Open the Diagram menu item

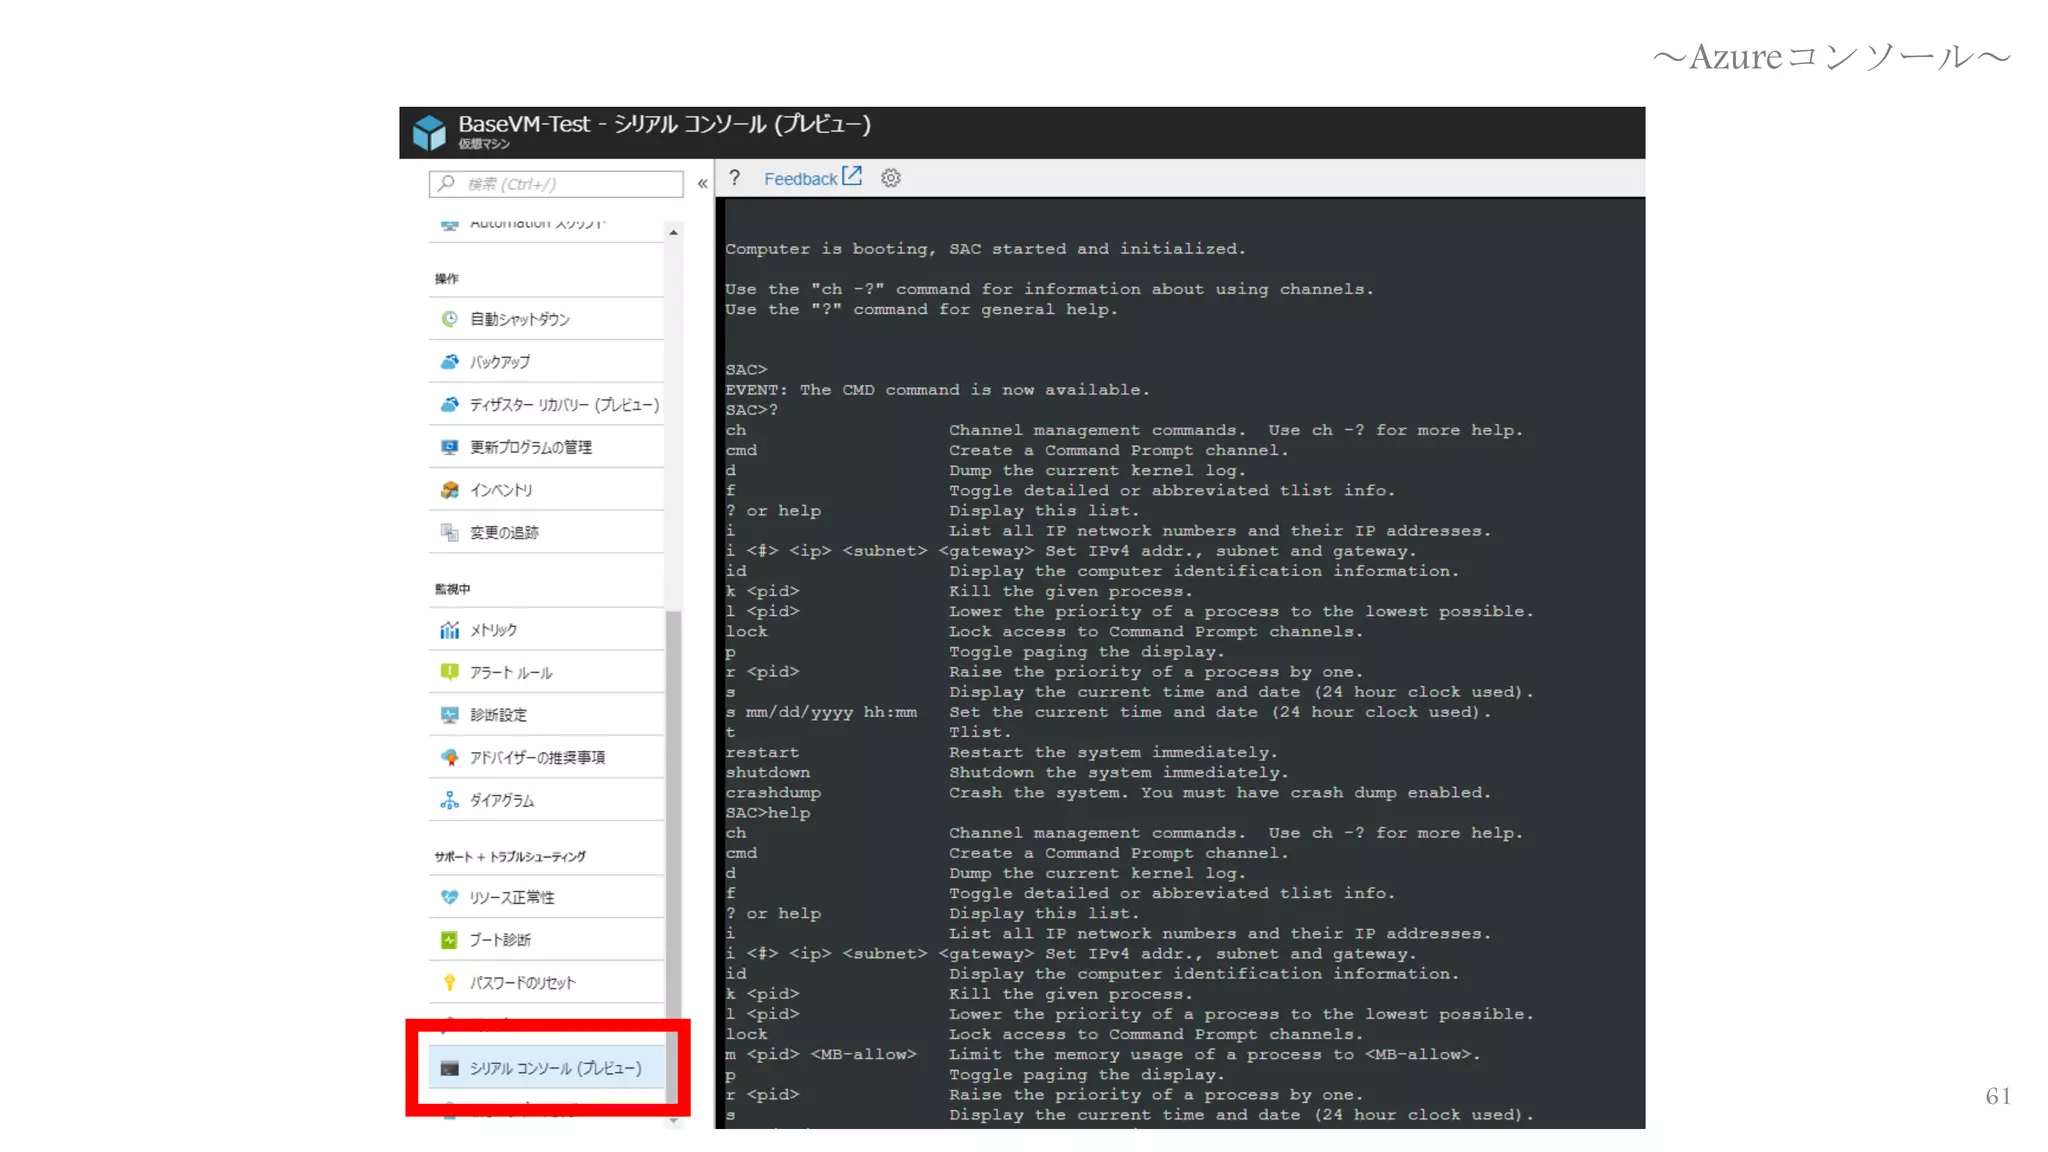[x=502, y=800]
